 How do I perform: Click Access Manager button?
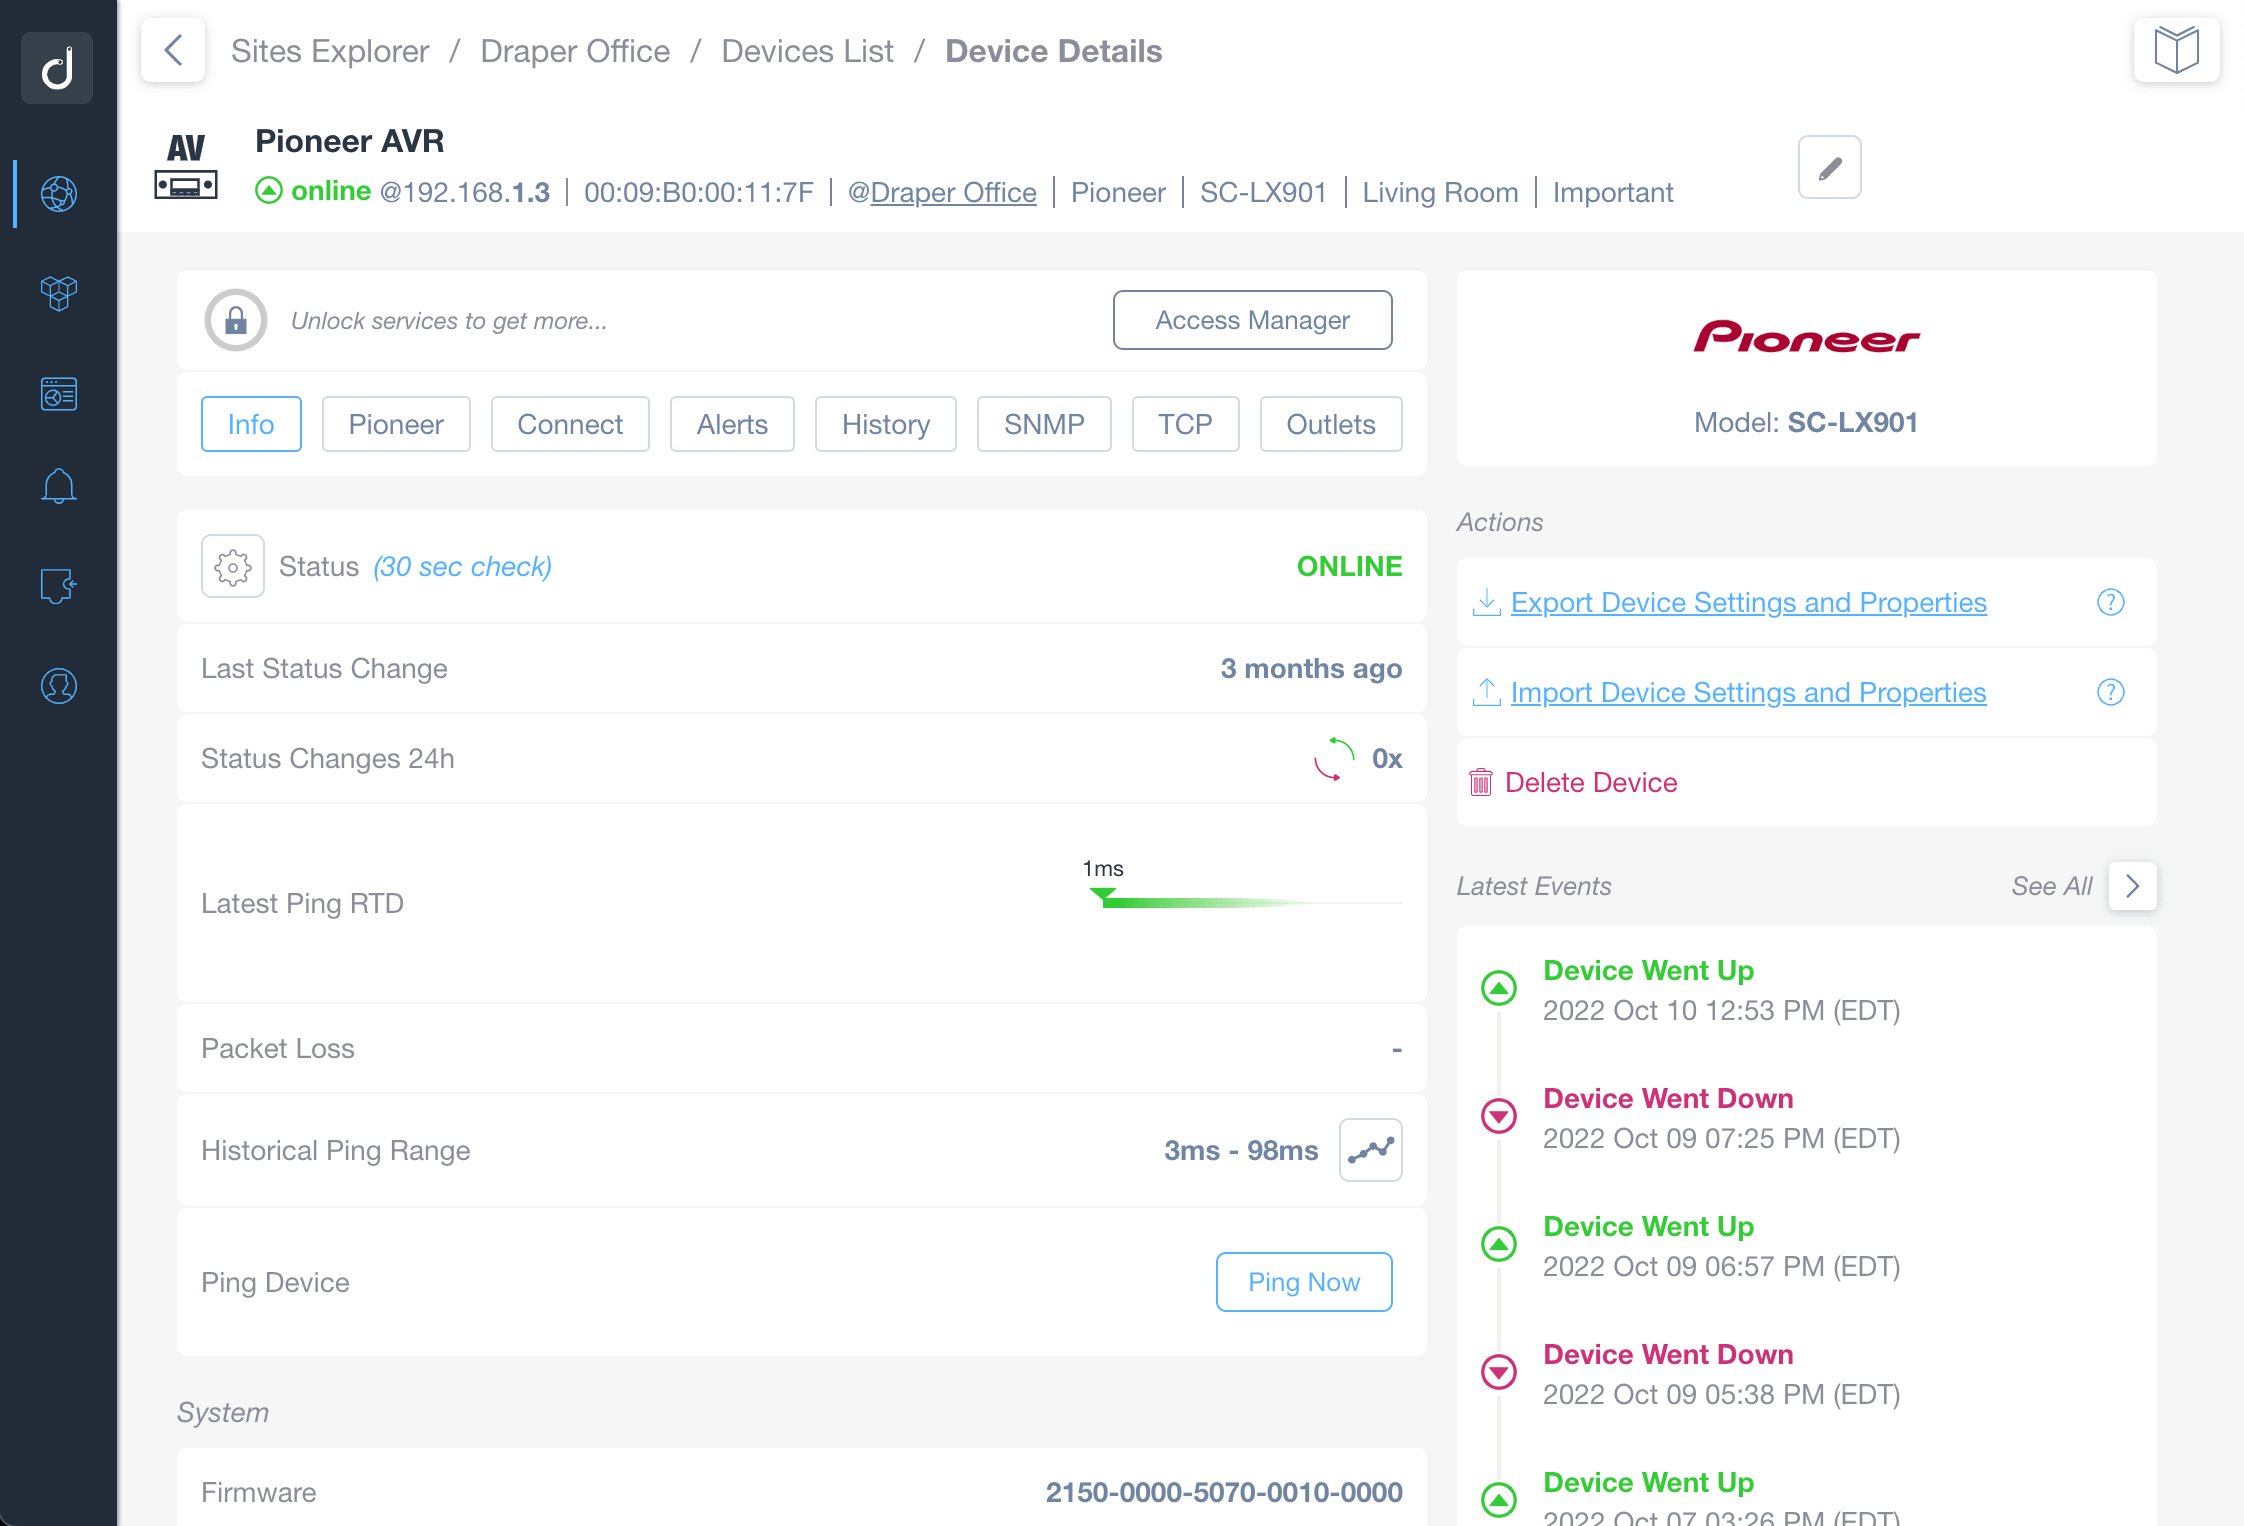point(1253,320)
